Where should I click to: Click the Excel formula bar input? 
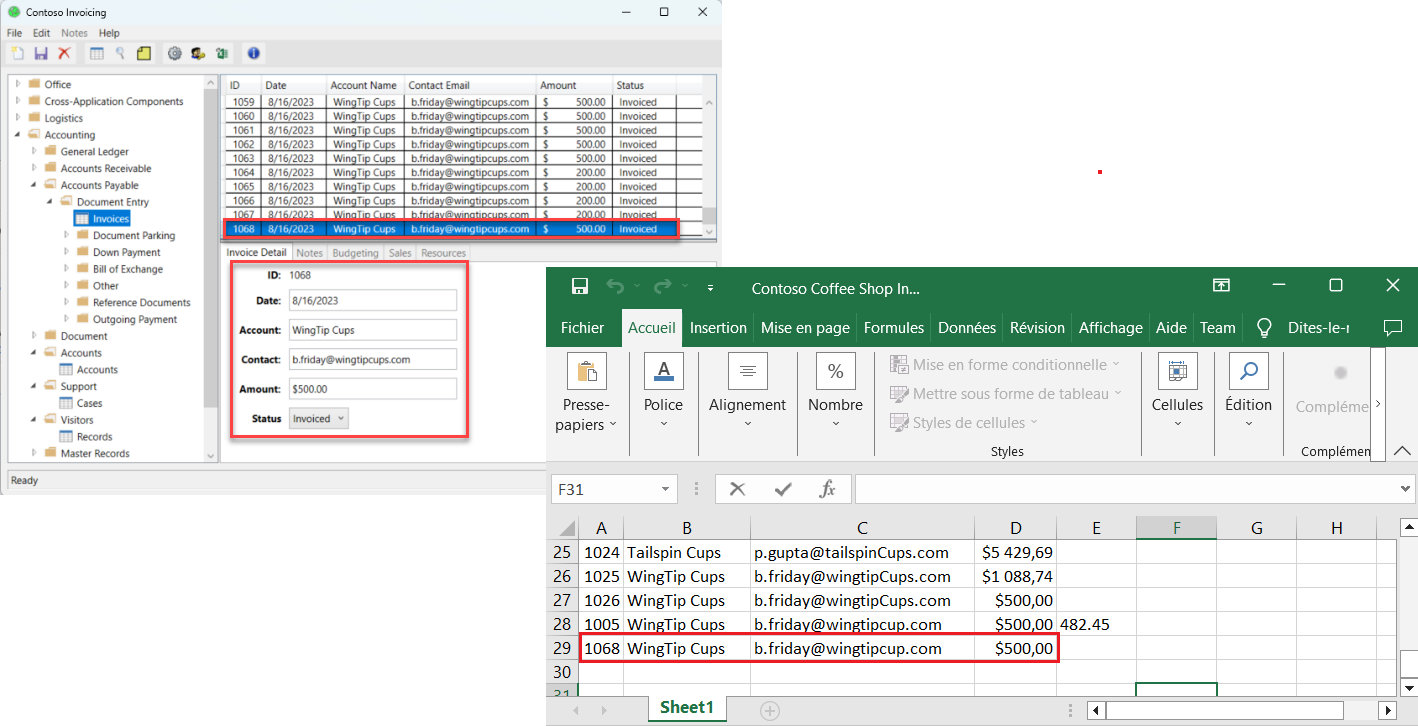pyautogui.click(x=1126, y=489)
